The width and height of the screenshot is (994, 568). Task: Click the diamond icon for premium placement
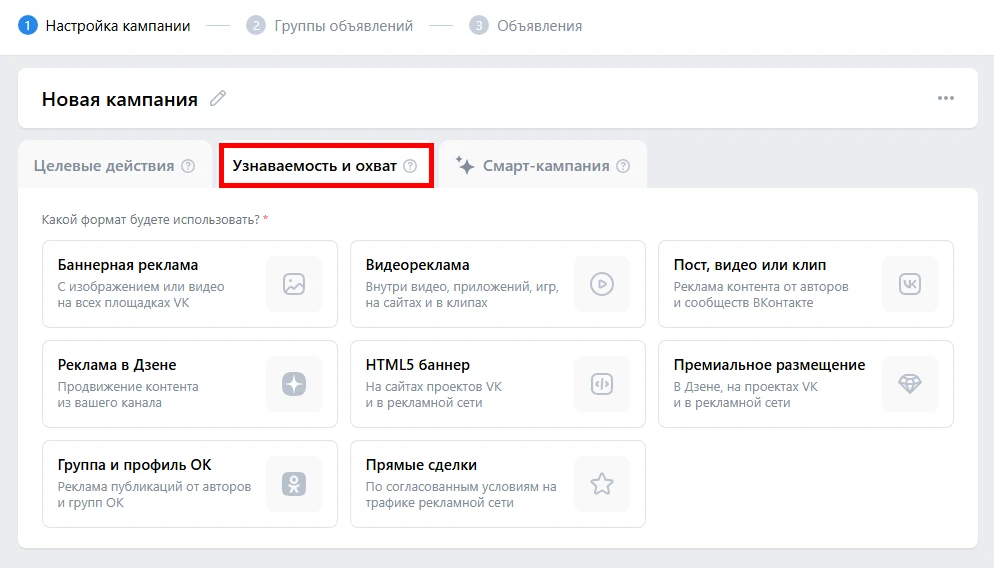click(x=909, y=384)
